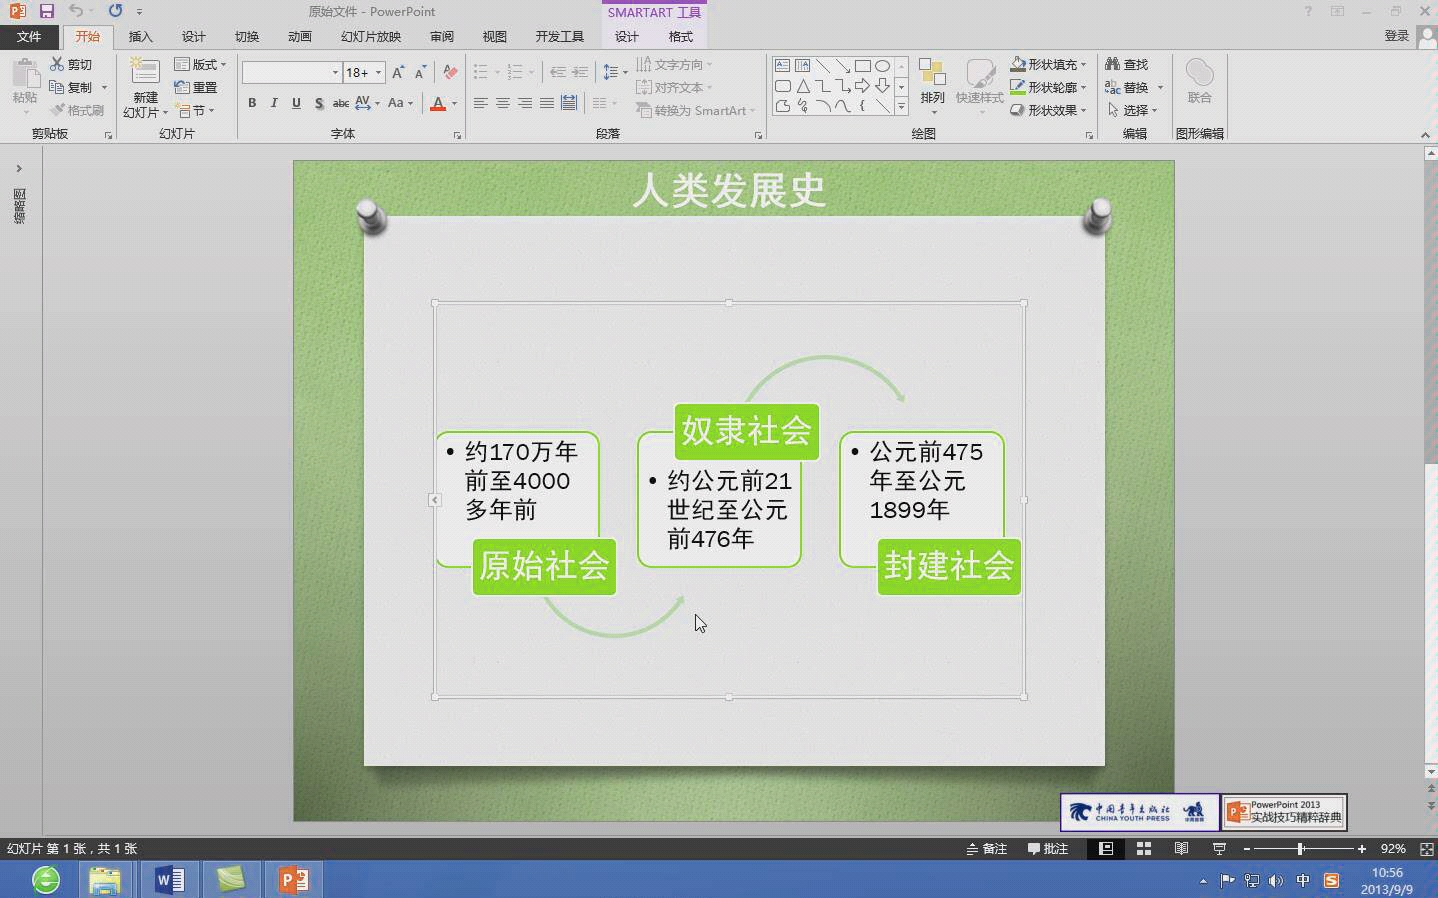Switch to Normal view icon in status bar

coord(1106,848)
